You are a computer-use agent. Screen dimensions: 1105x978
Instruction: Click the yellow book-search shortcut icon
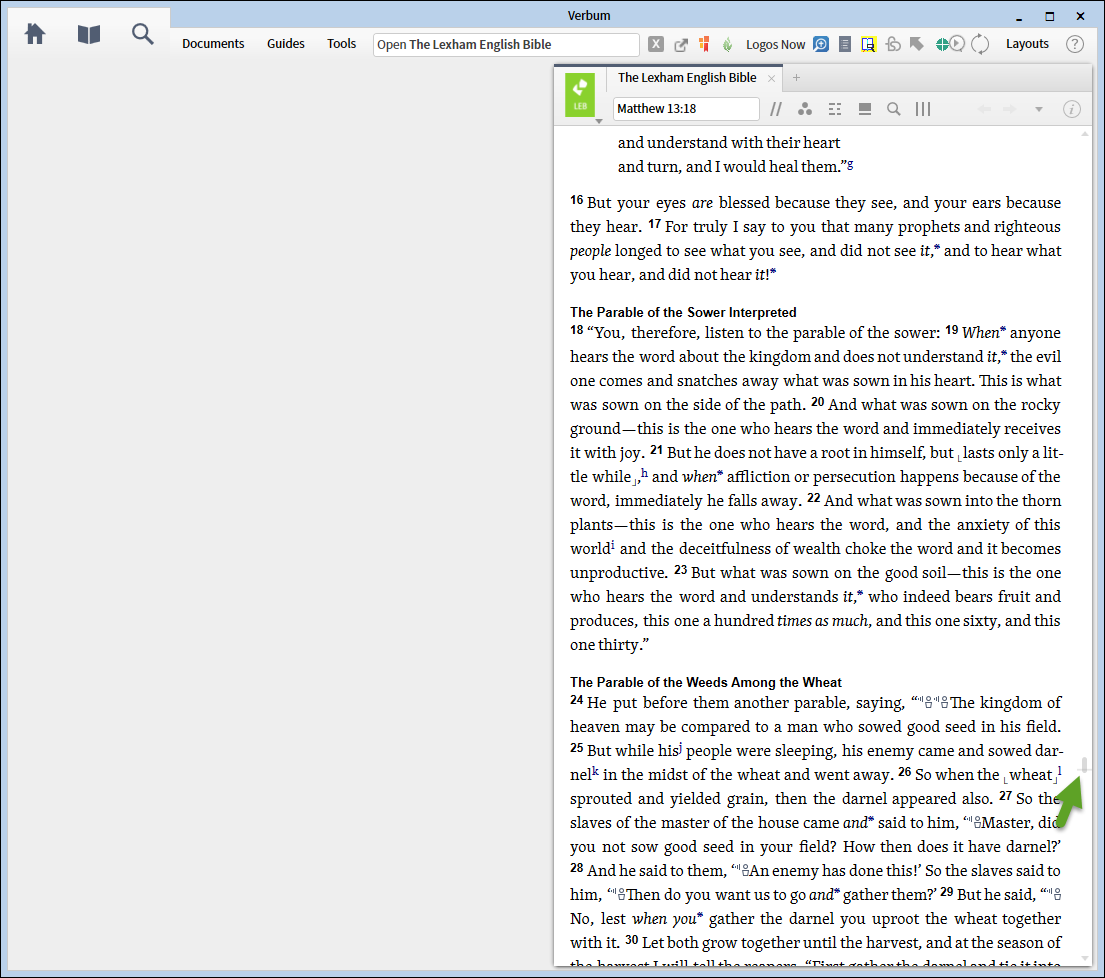click(868, 44)
